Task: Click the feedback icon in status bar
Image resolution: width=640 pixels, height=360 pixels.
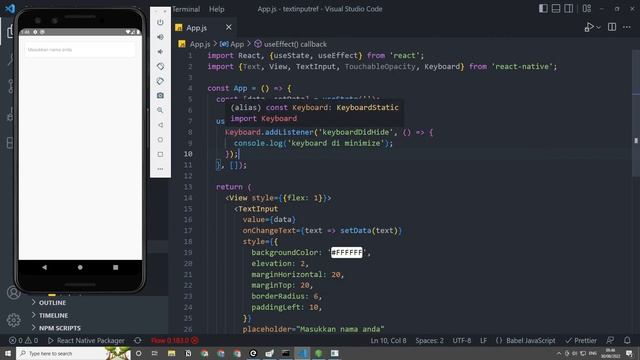Action: [x=610, y=340]
